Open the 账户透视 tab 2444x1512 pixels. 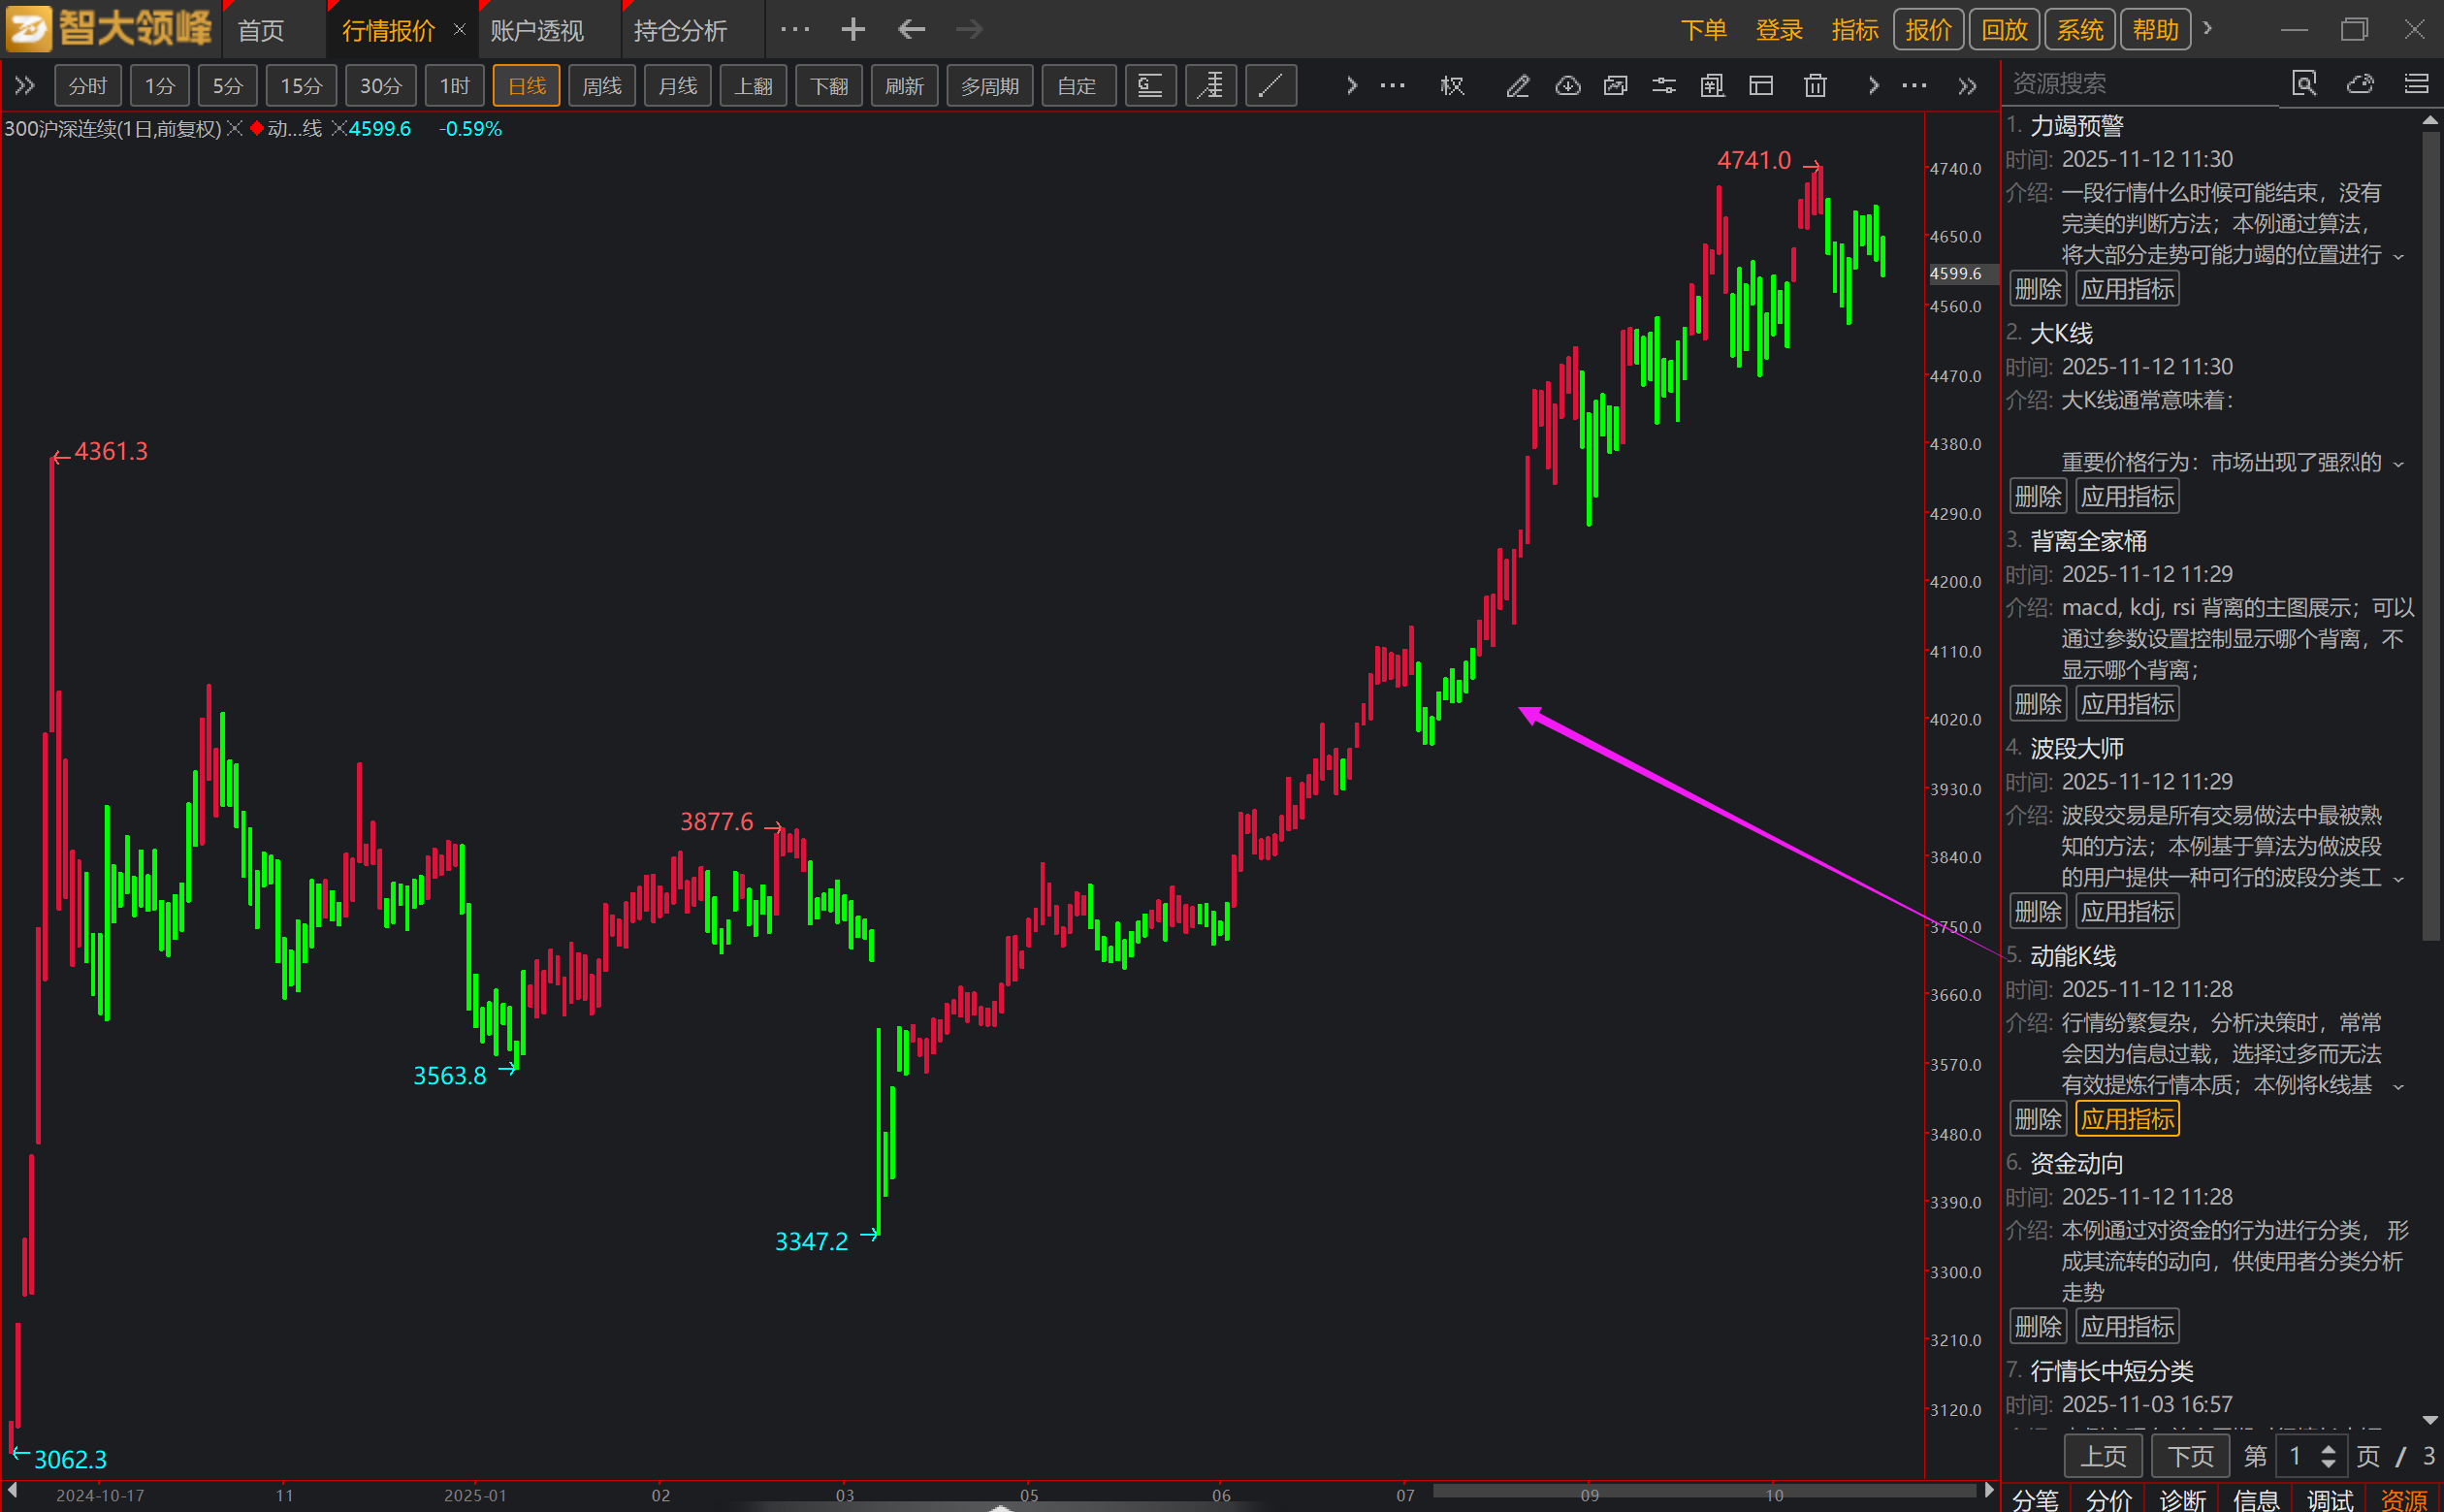(537, 30)
